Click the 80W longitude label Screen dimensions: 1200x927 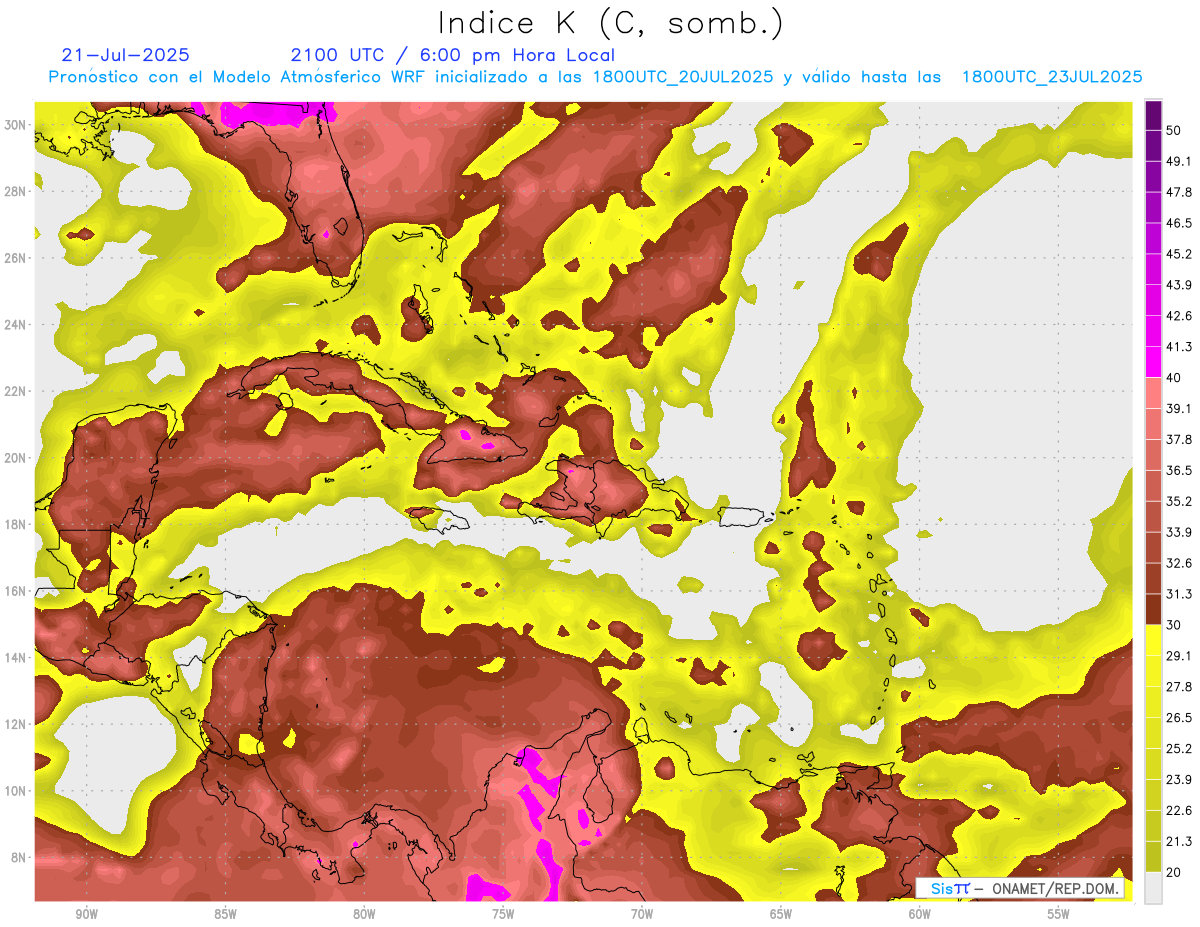pos(364,914)
